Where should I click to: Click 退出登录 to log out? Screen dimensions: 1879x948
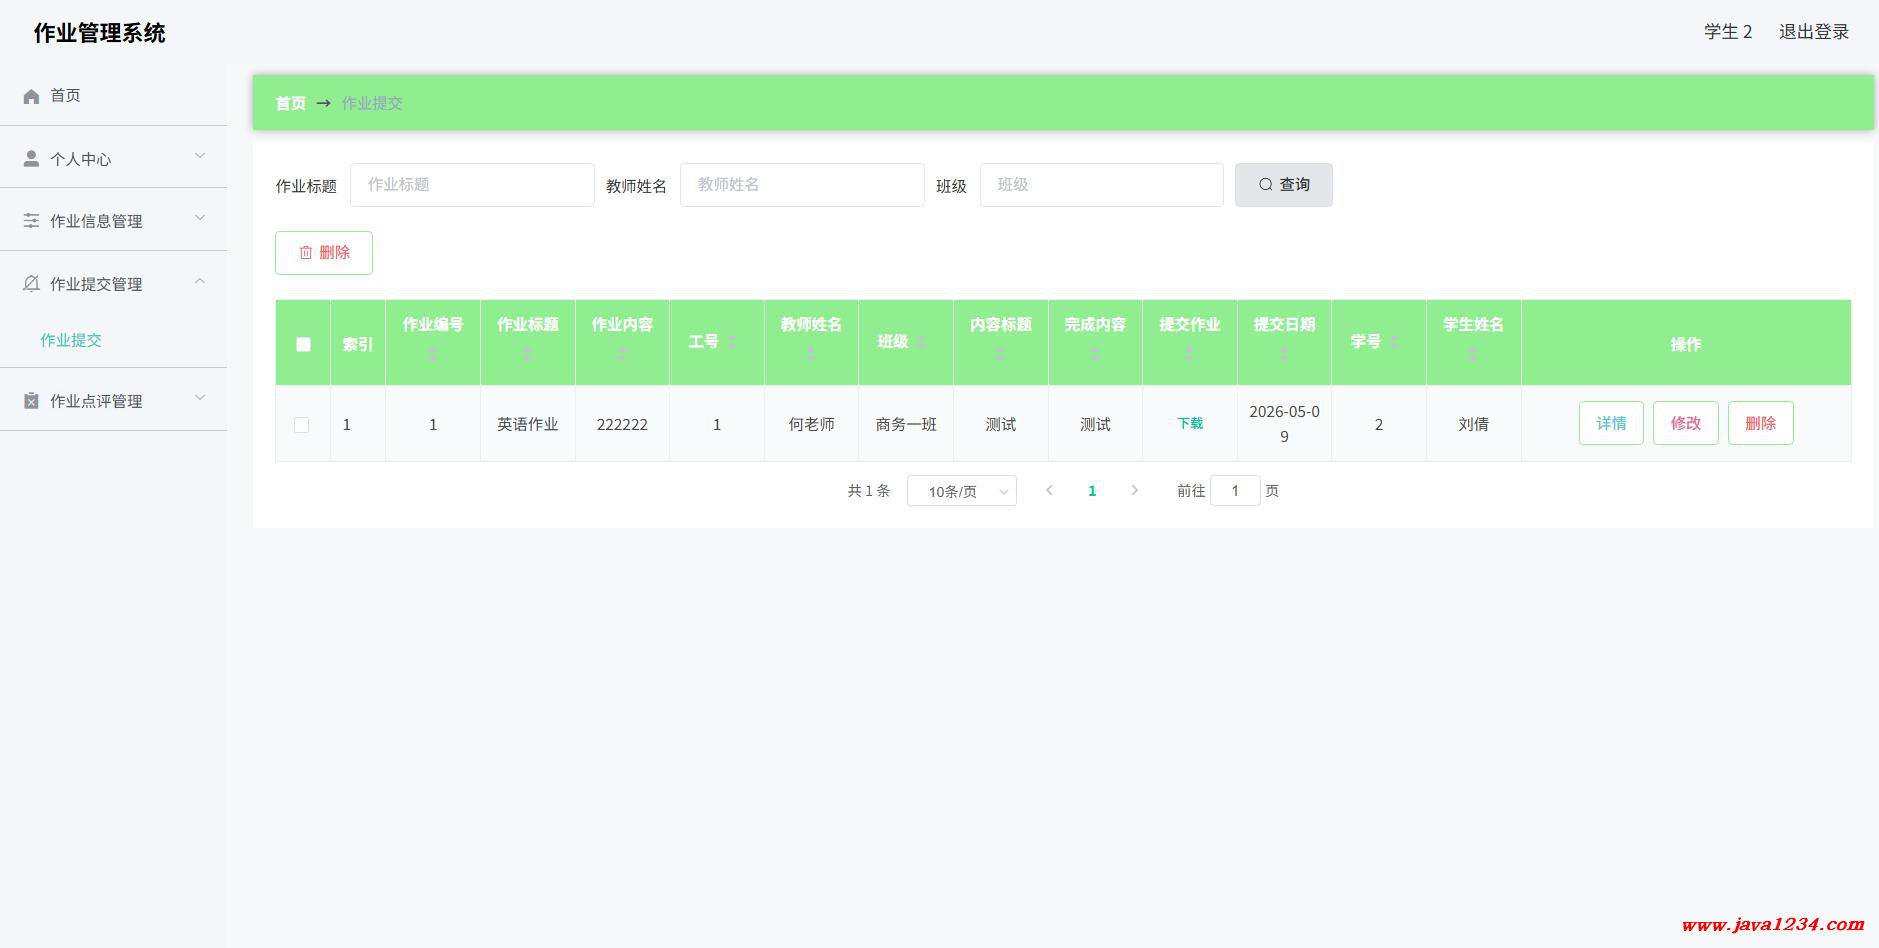point(1813,32)
